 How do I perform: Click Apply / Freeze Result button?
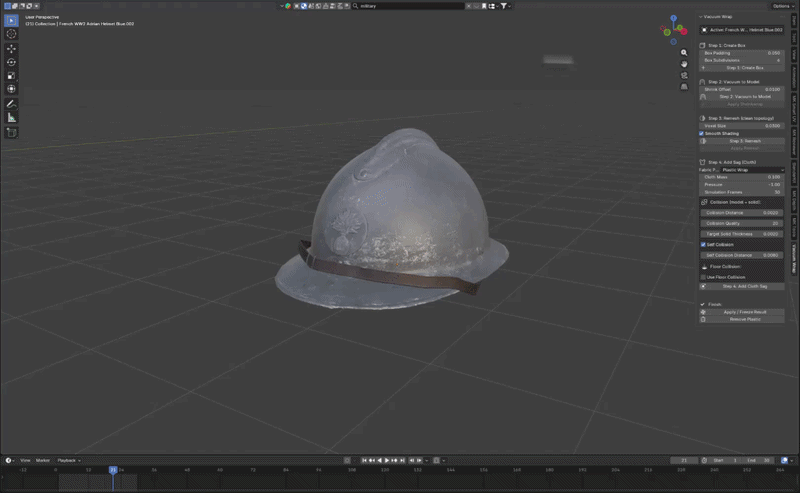(x=741, y=312)
